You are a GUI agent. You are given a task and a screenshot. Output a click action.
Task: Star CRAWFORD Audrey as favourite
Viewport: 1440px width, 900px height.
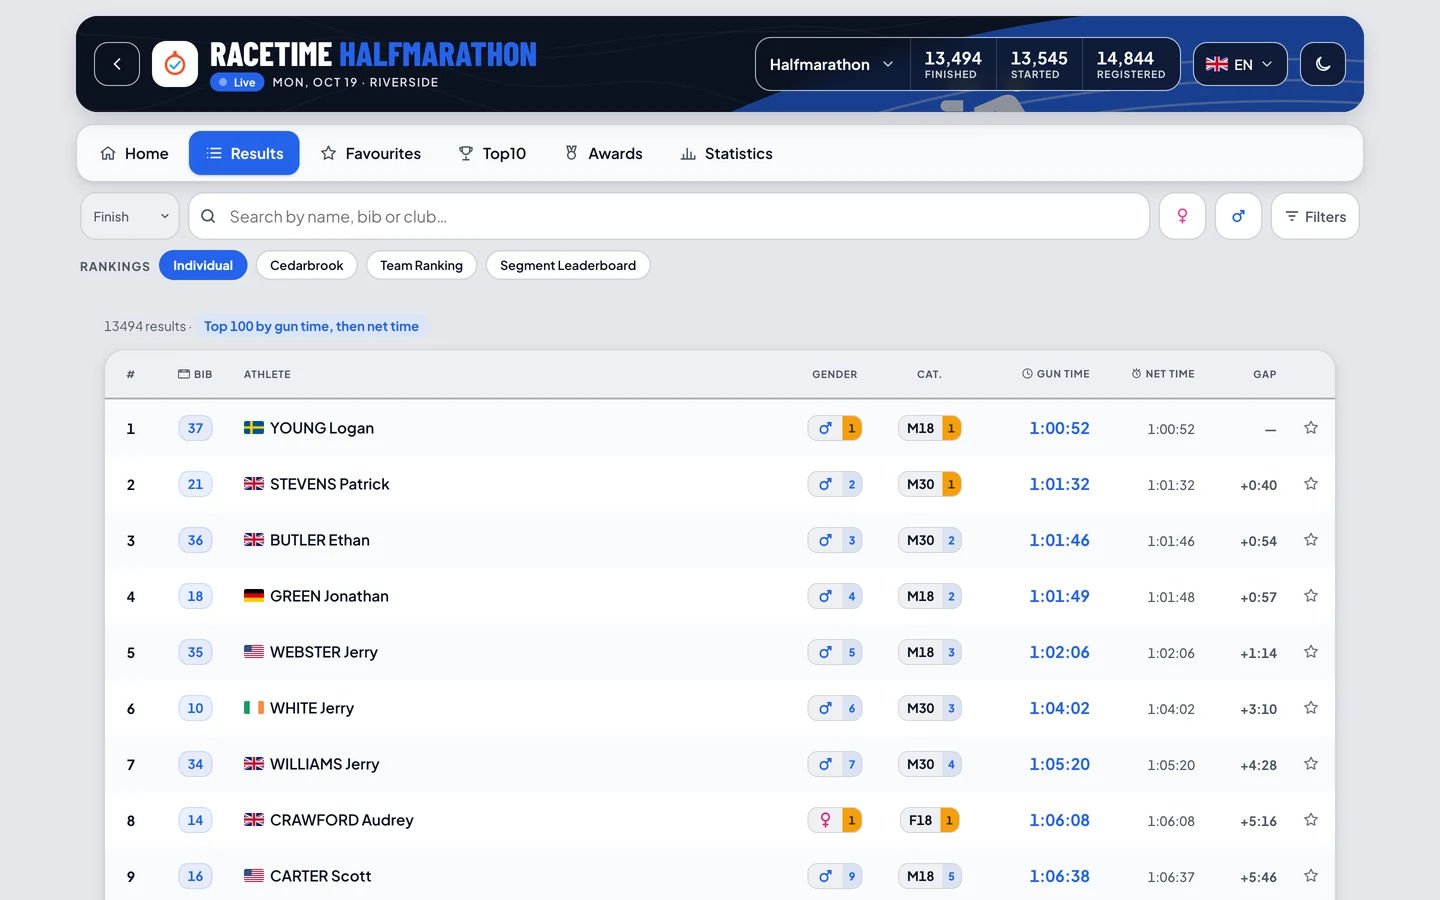pyautogui.click(x=1311, y=820)
